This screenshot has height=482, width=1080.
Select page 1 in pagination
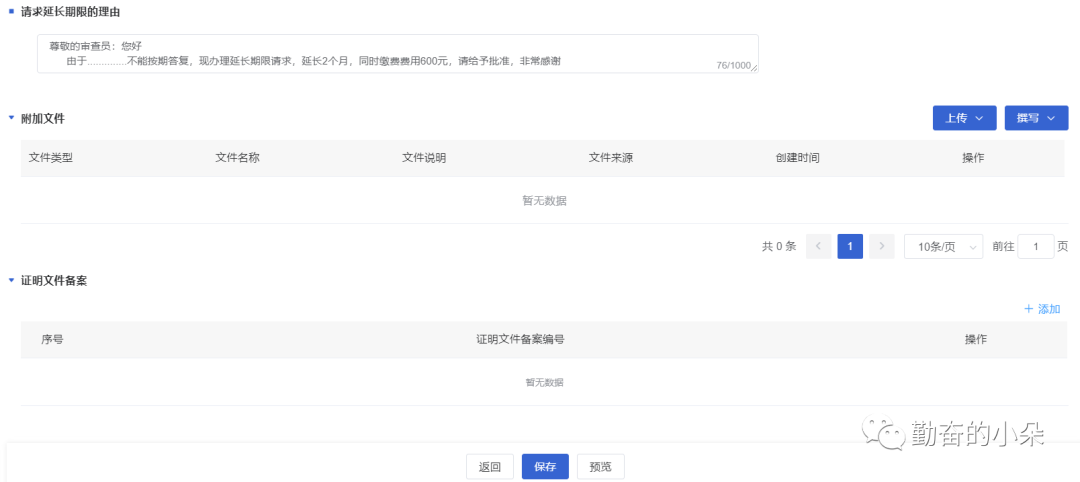point(850,247)
